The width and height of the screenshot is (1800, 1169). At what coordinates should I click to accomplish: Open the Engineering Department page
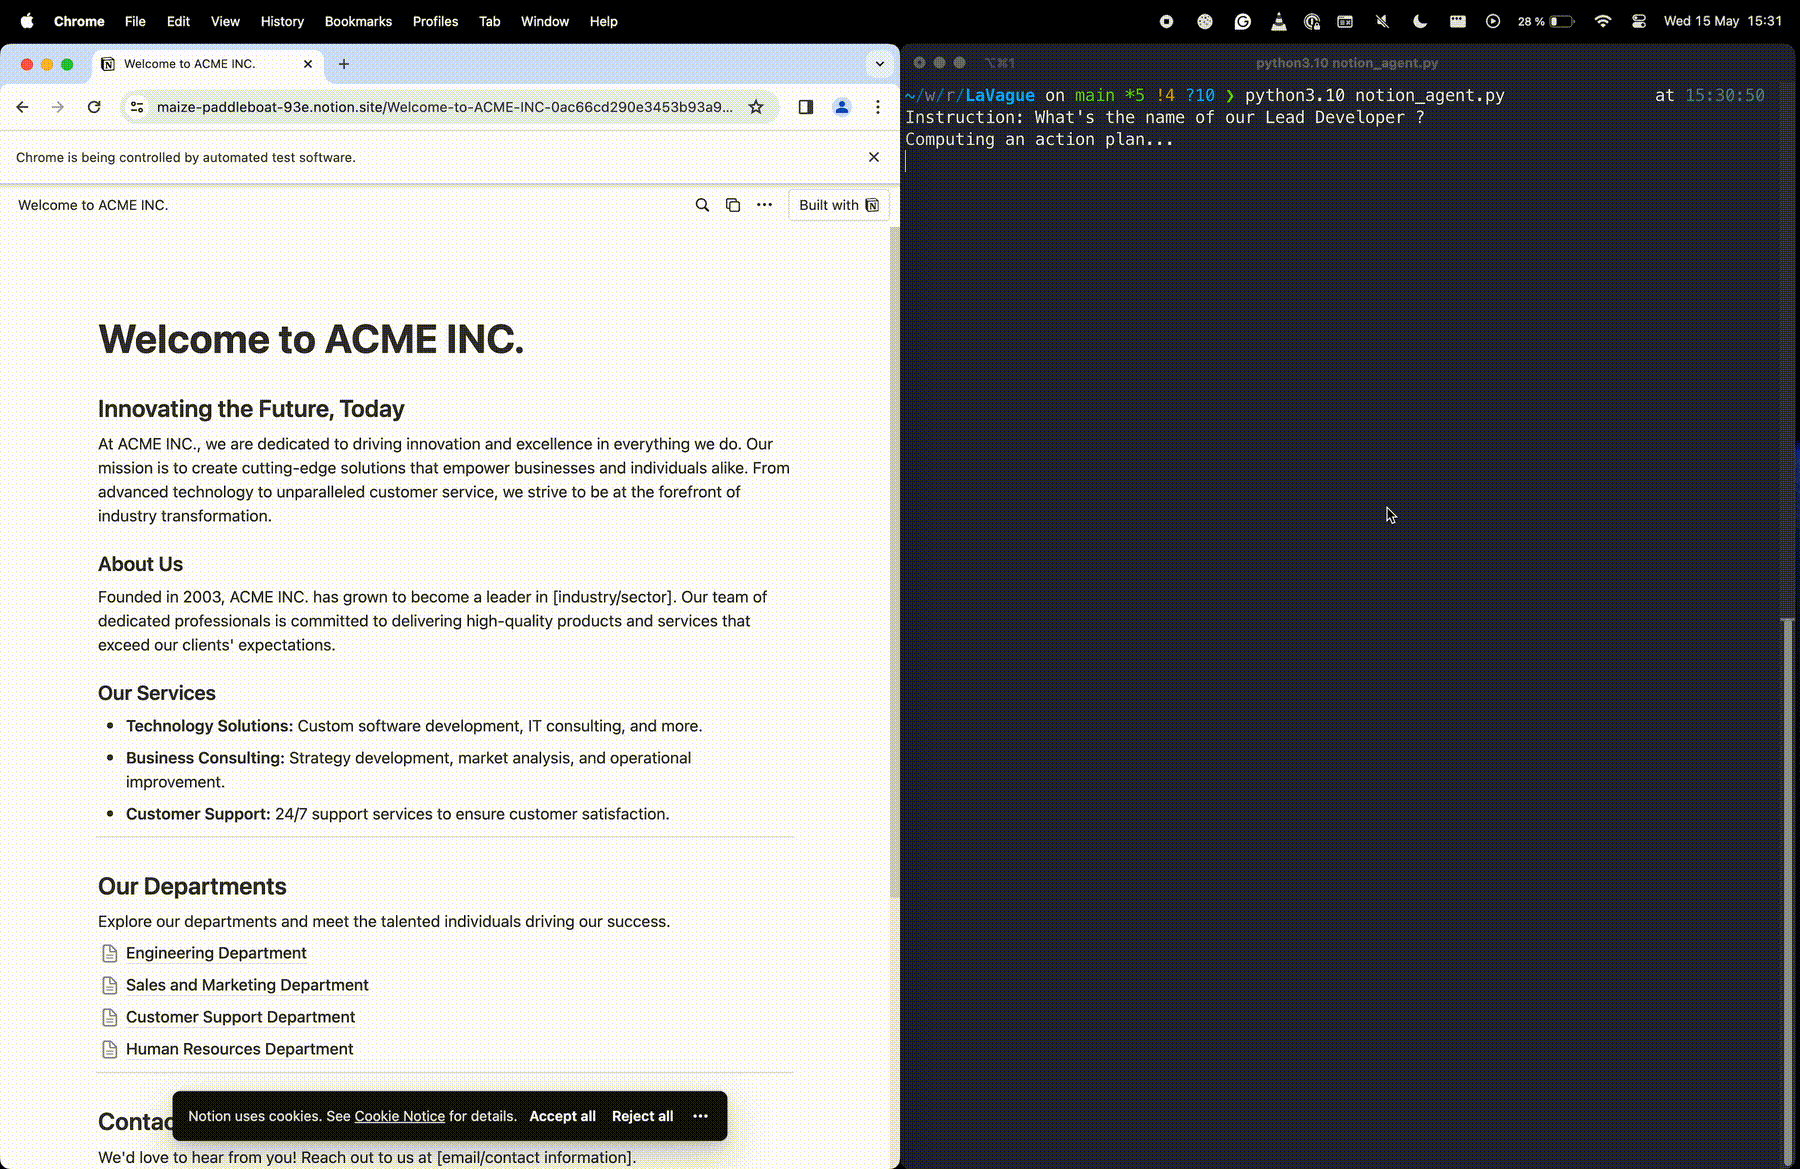(x=216, y=953)
